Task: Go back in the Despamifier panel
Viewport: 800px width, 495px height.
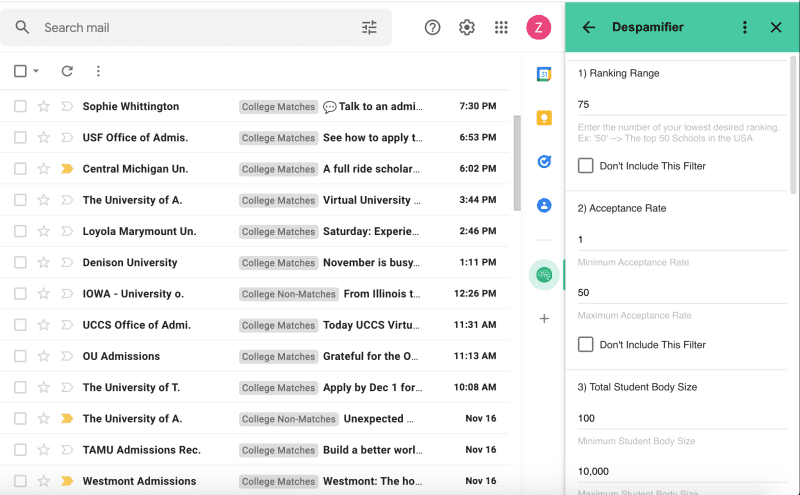Action: coord(589,28)
